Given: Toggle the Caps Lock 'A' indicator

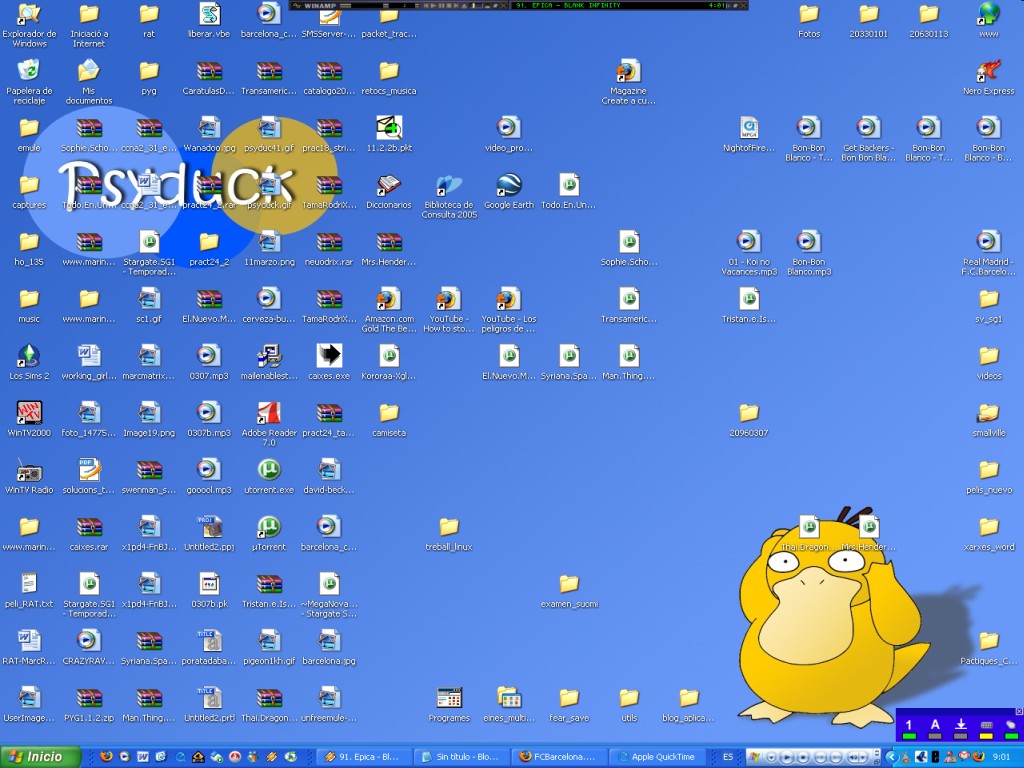Looking at the screenshot, I should (x=935, y=728).
